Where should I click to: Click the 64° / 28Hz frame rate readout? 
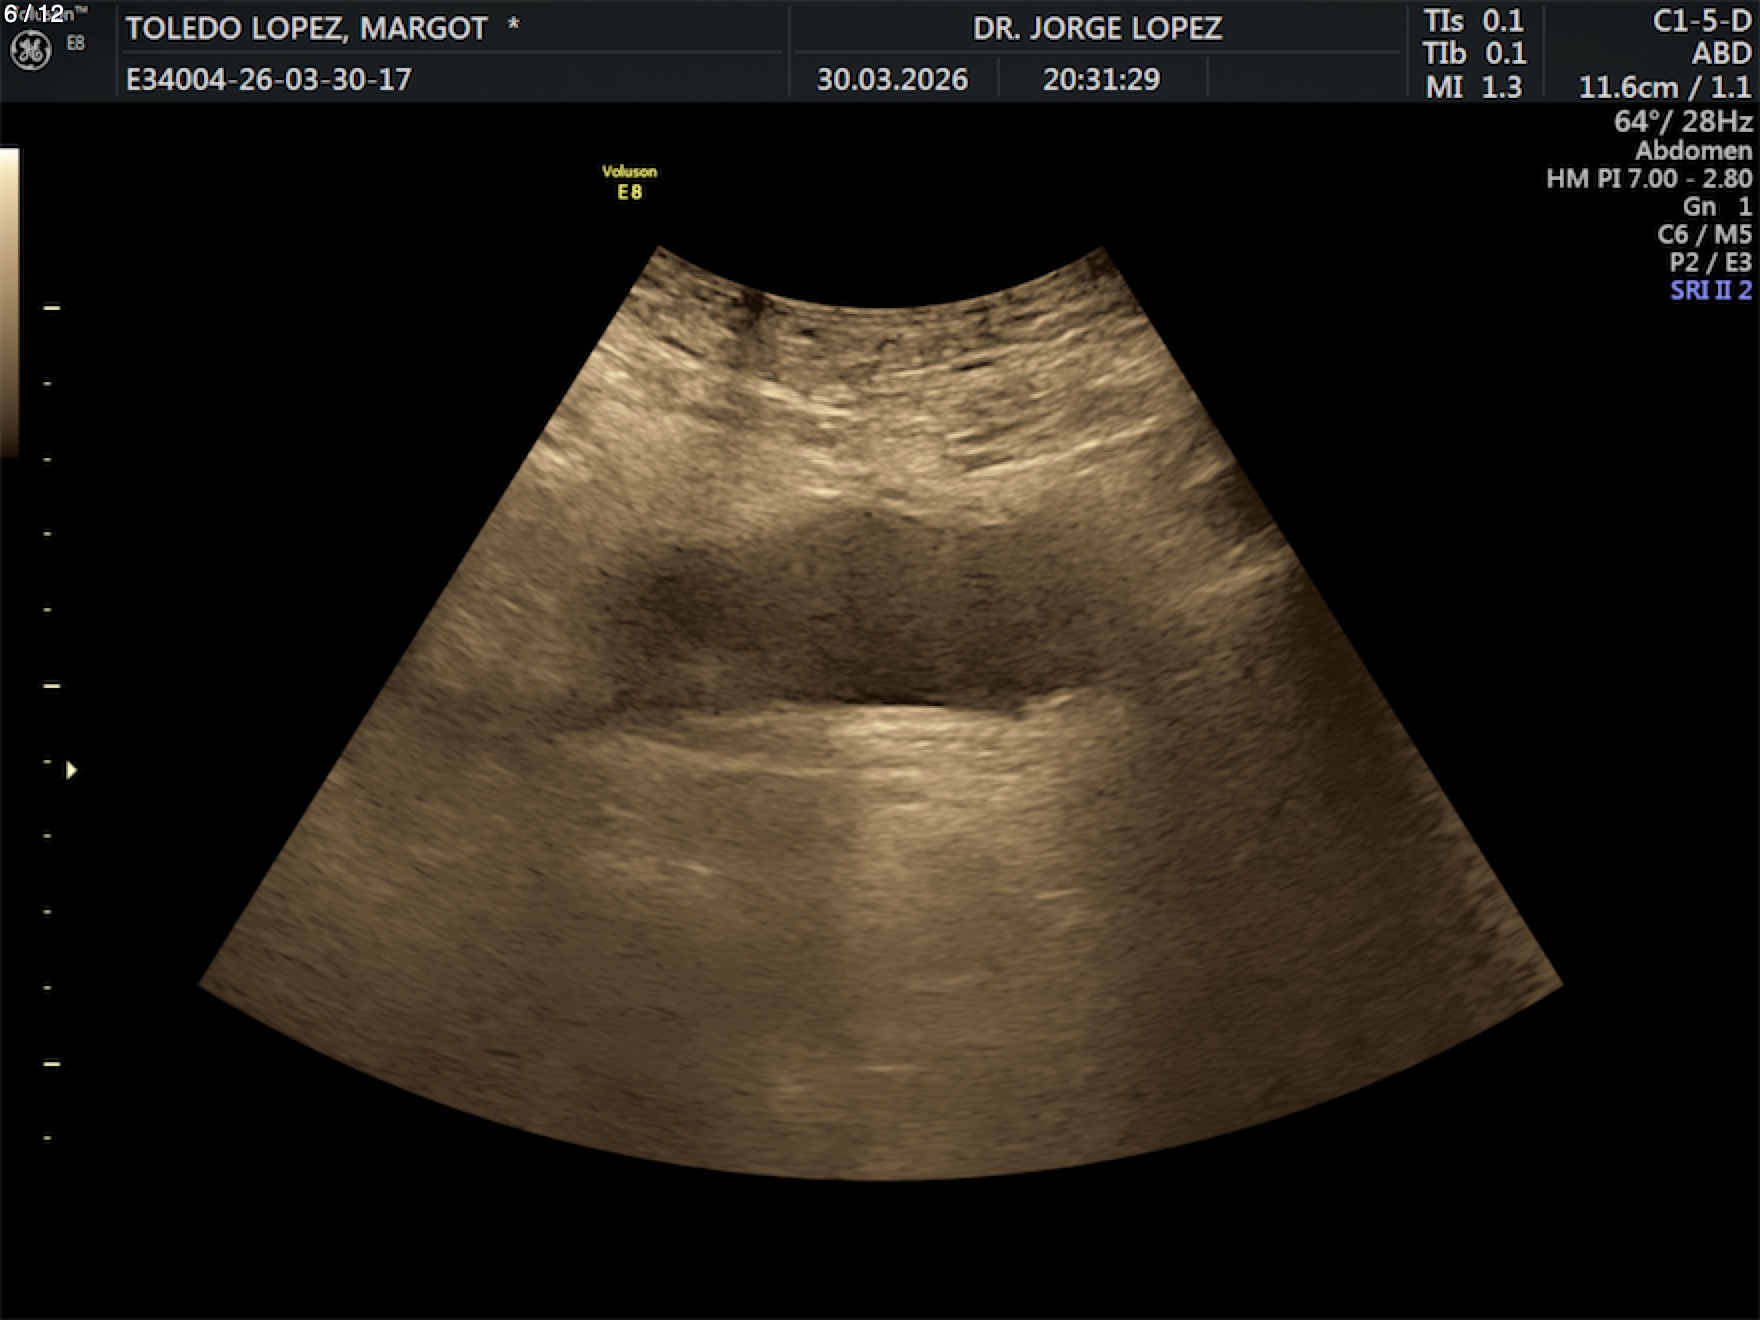(1682, 121)
